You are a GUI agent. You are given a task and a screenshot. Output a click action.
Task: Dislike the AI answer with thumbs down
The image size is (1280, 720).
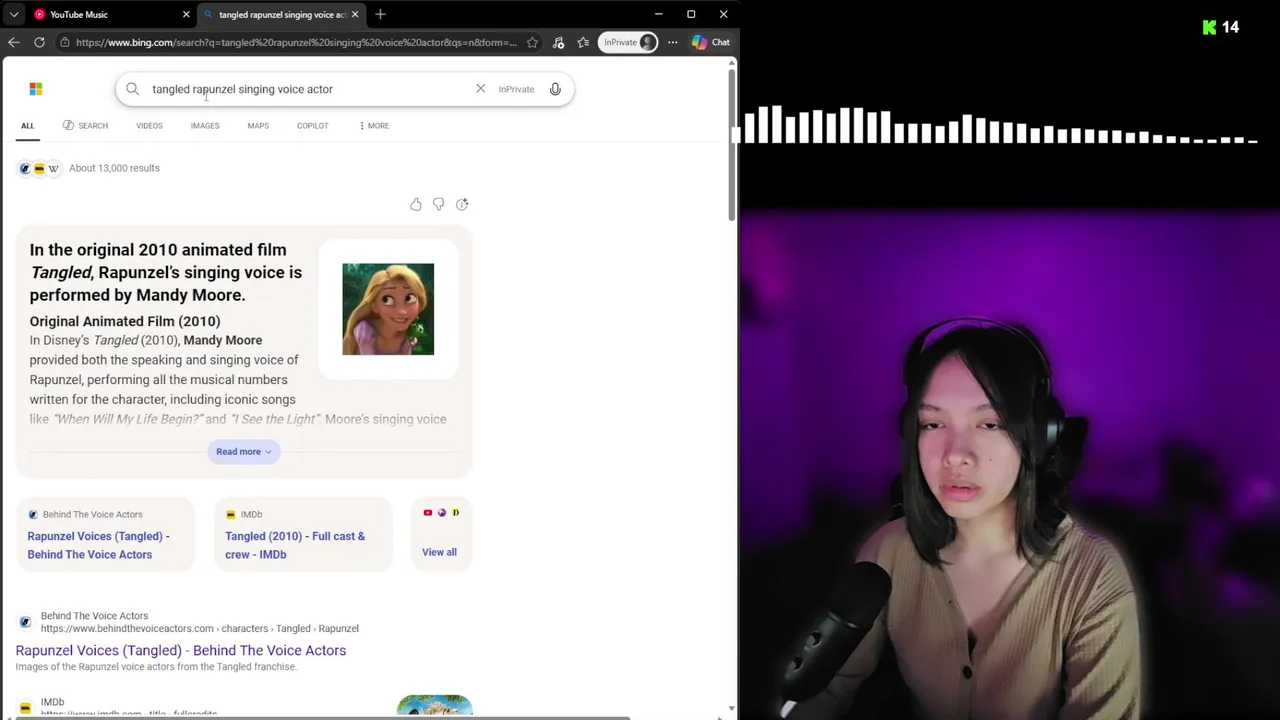click(x=439, y=204)
